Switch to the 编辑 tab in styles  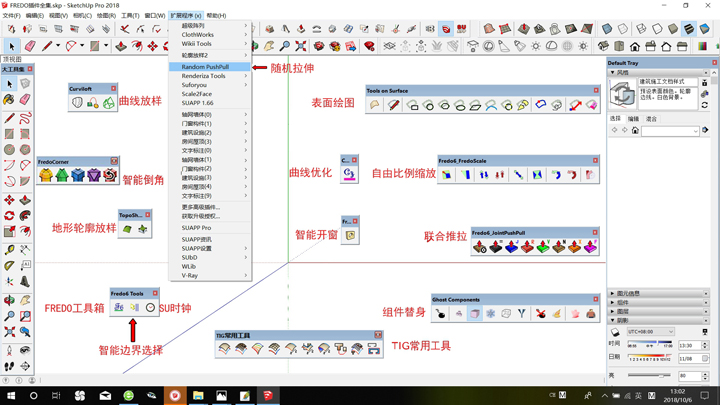(x=633, y=118)
